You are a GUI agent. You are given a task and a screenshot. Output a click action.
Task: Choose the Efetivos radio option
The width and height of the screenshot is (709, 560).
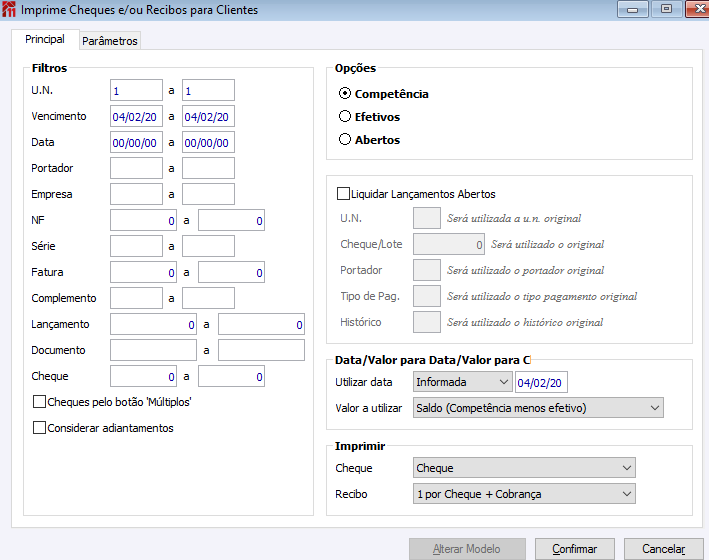[346, 117]
